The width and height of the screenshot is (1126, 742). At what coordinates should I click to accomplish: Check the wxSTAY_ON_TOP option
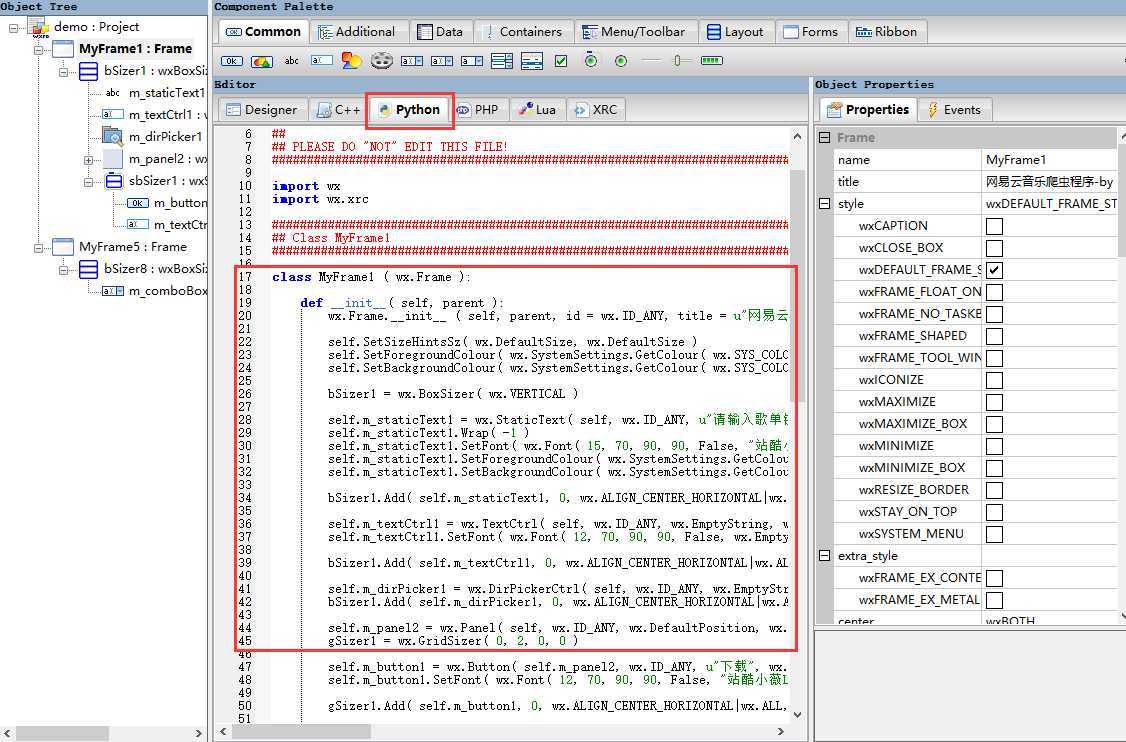(x=995, y=512)
